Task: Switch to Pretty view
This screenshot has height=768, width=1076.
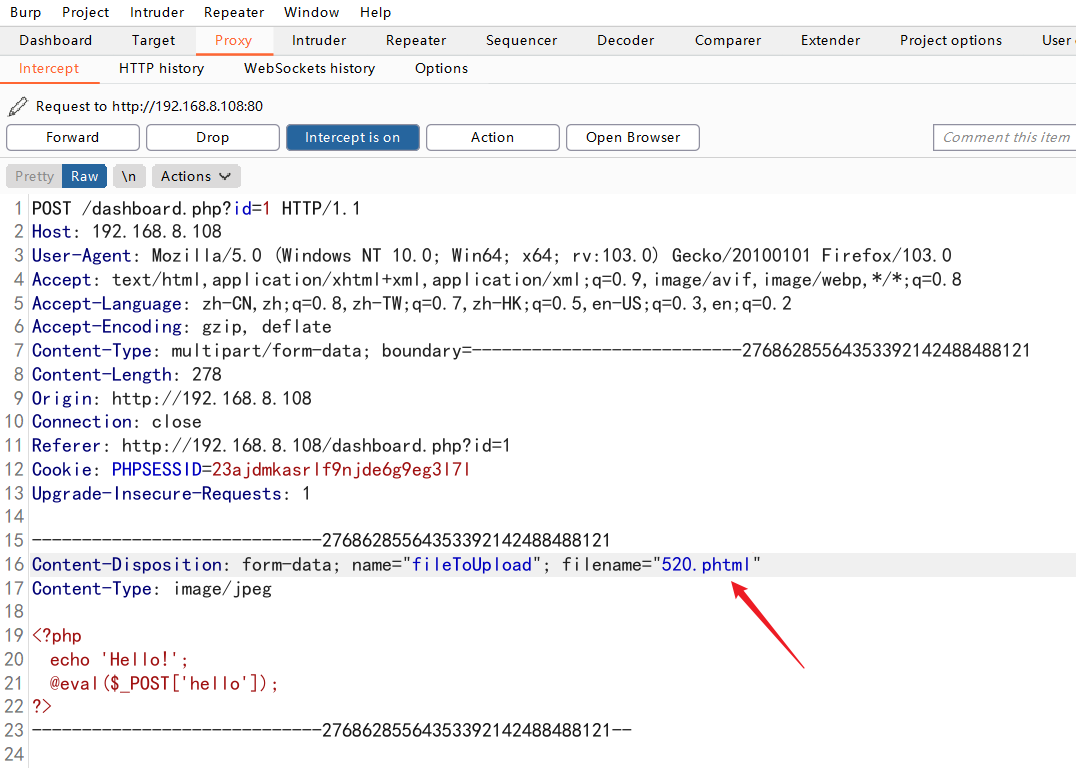Action: tap(34, 176)
